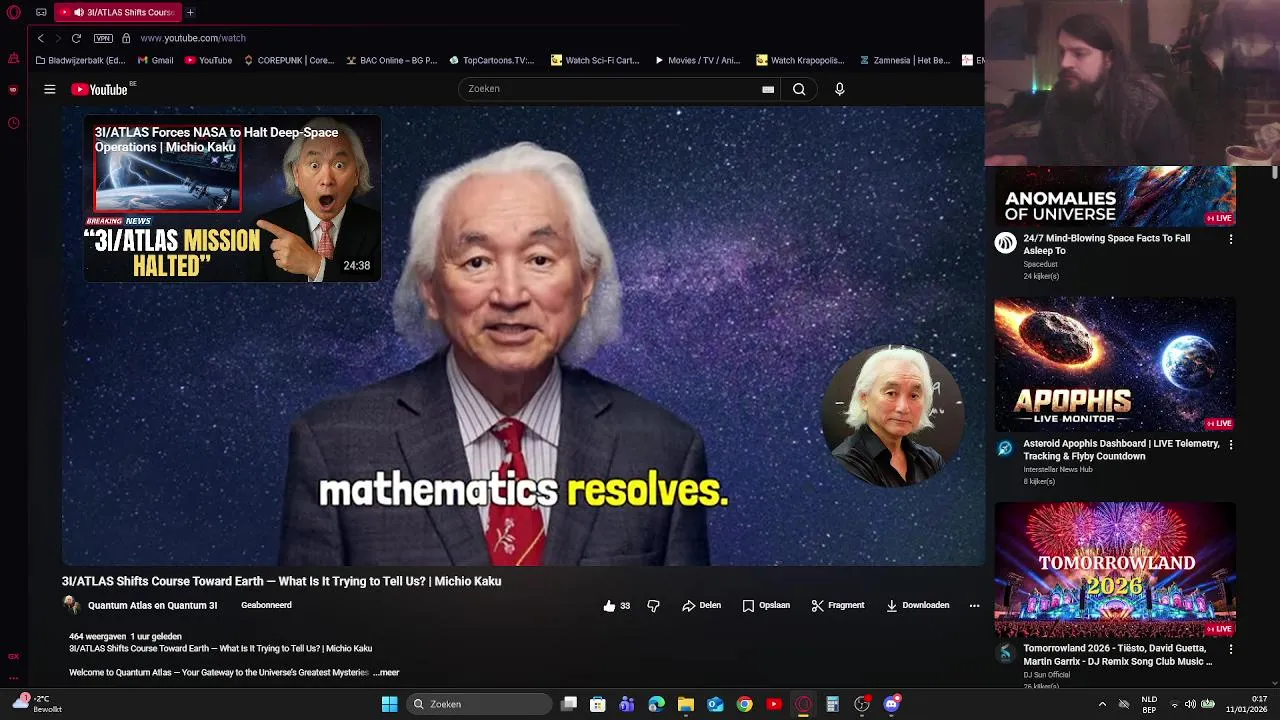Open the YouTube hamburger guide menu
This screenshot has height=720, width=1280.
49,89
